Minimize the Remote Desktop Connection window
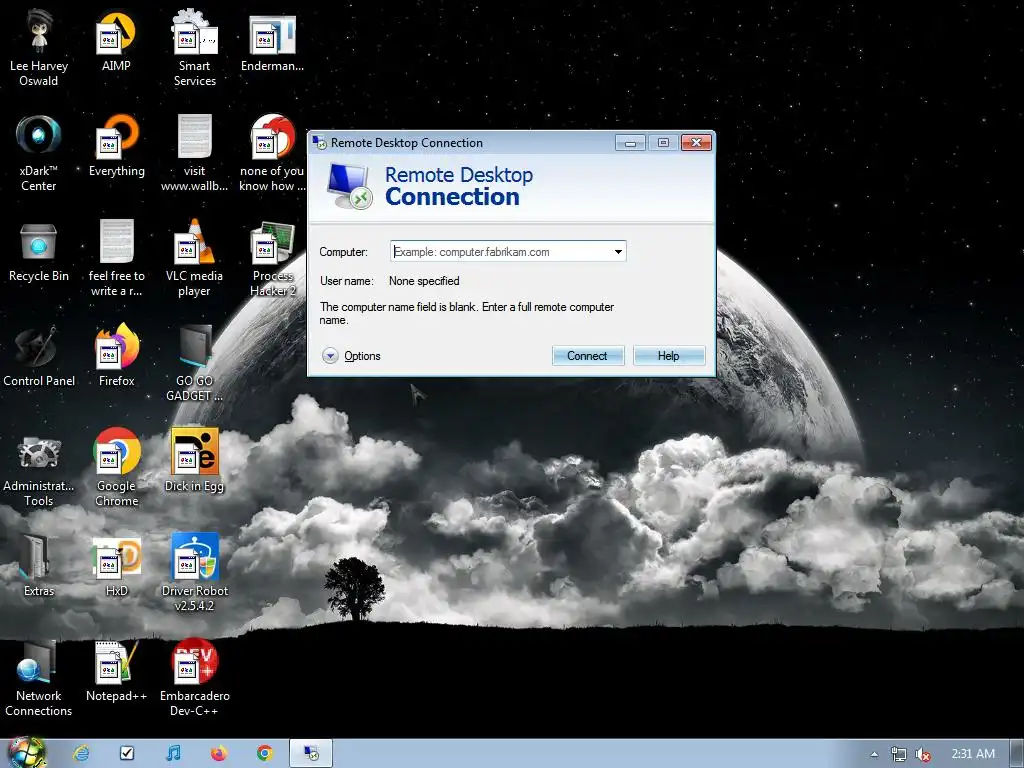 (x=630, y=143)
